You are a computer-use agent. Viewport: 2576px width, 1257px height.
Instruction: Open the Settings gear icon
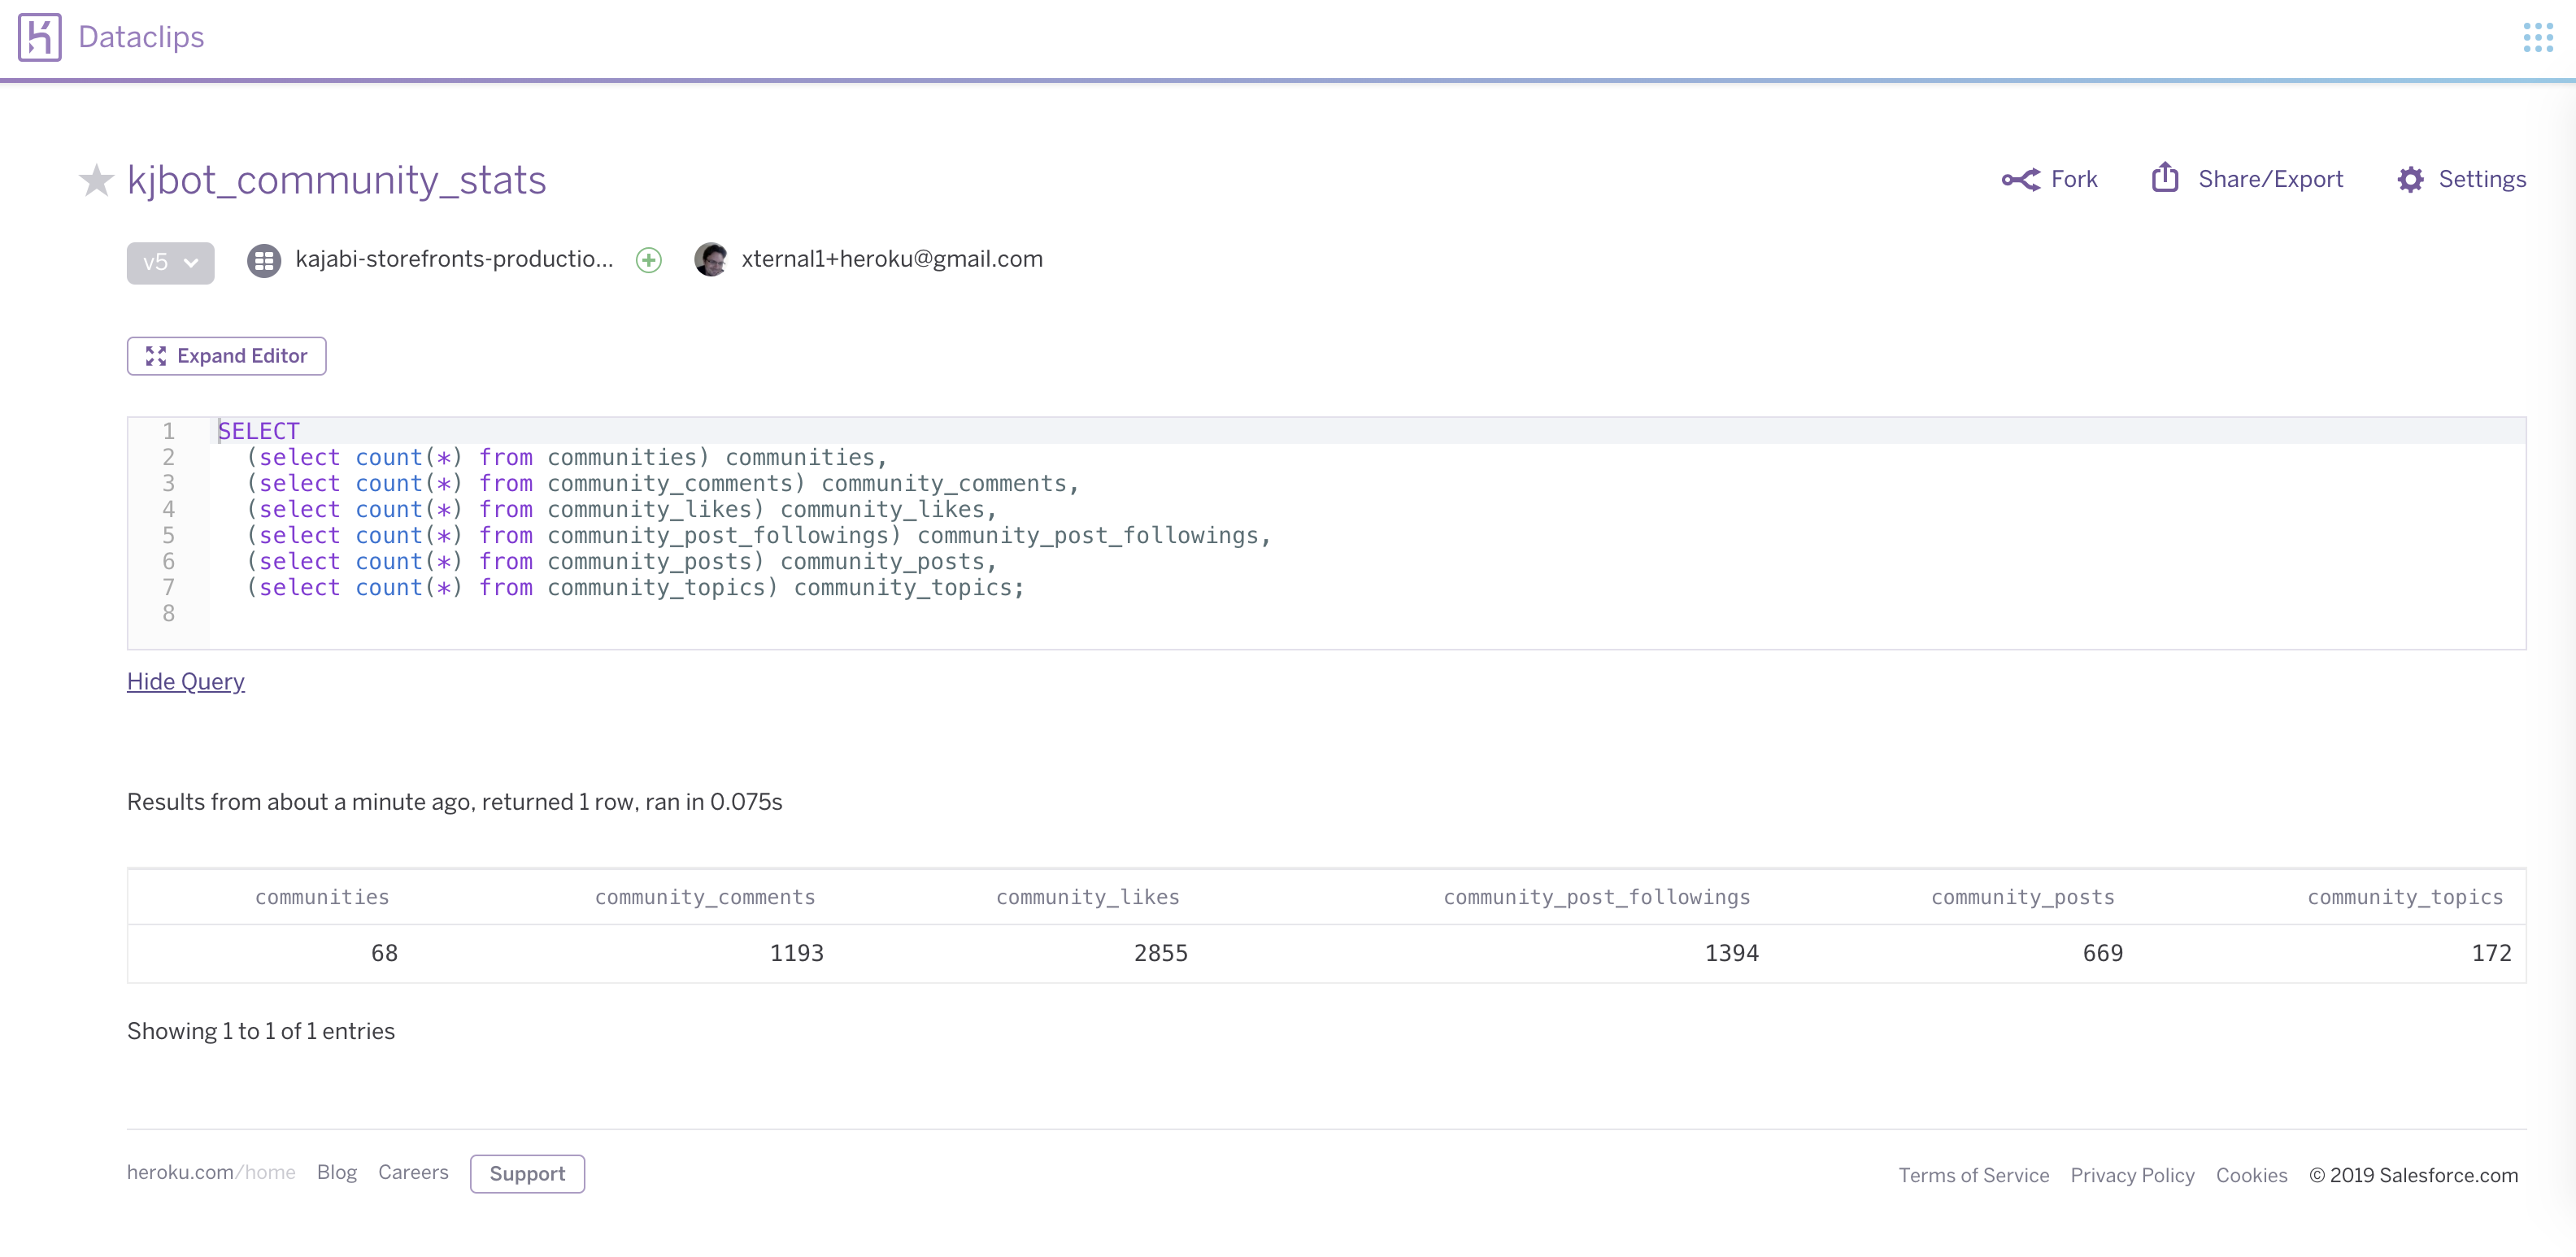point(2410,179)
